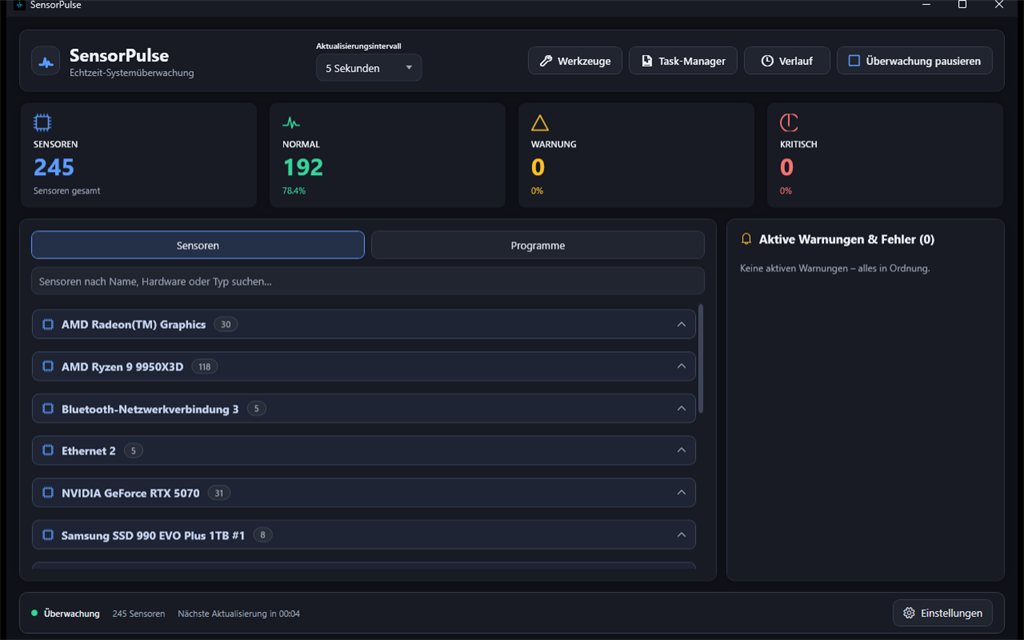Click the AMD Radeon(TM) Graphics hardware icon

[48, 325]
